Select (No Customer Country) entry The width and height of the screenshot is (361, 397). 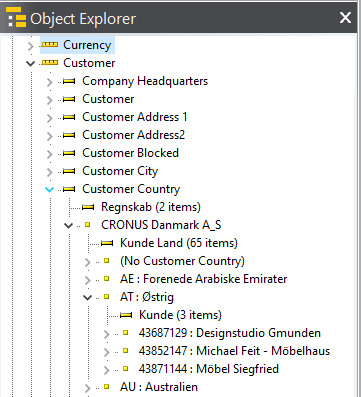(x=182, y=261)
